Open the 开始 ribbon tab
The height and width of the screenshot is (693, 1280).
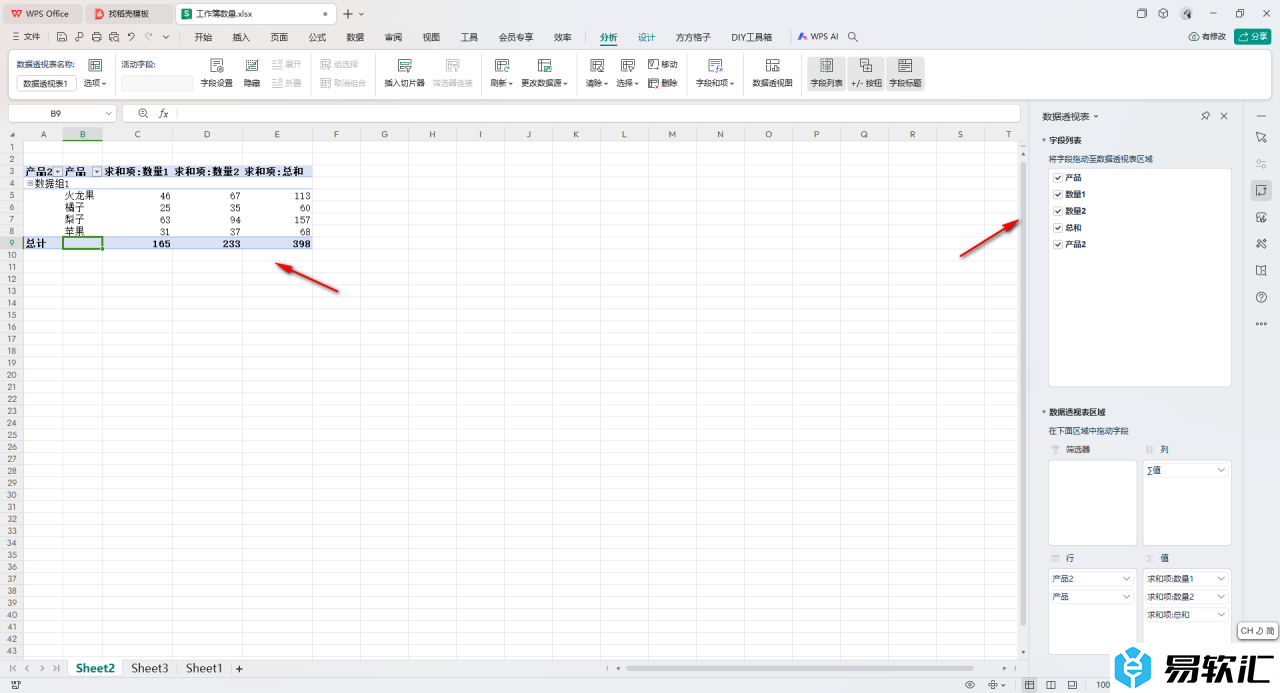(203, 37)
